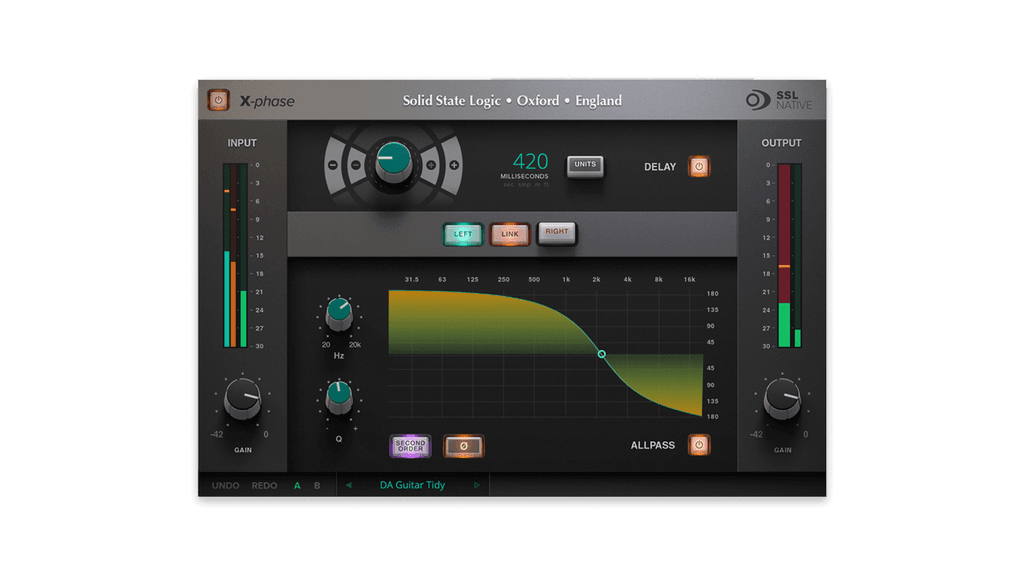
Task: Toggle the phase invert Ø button
Action: click(x=462, y=447)
